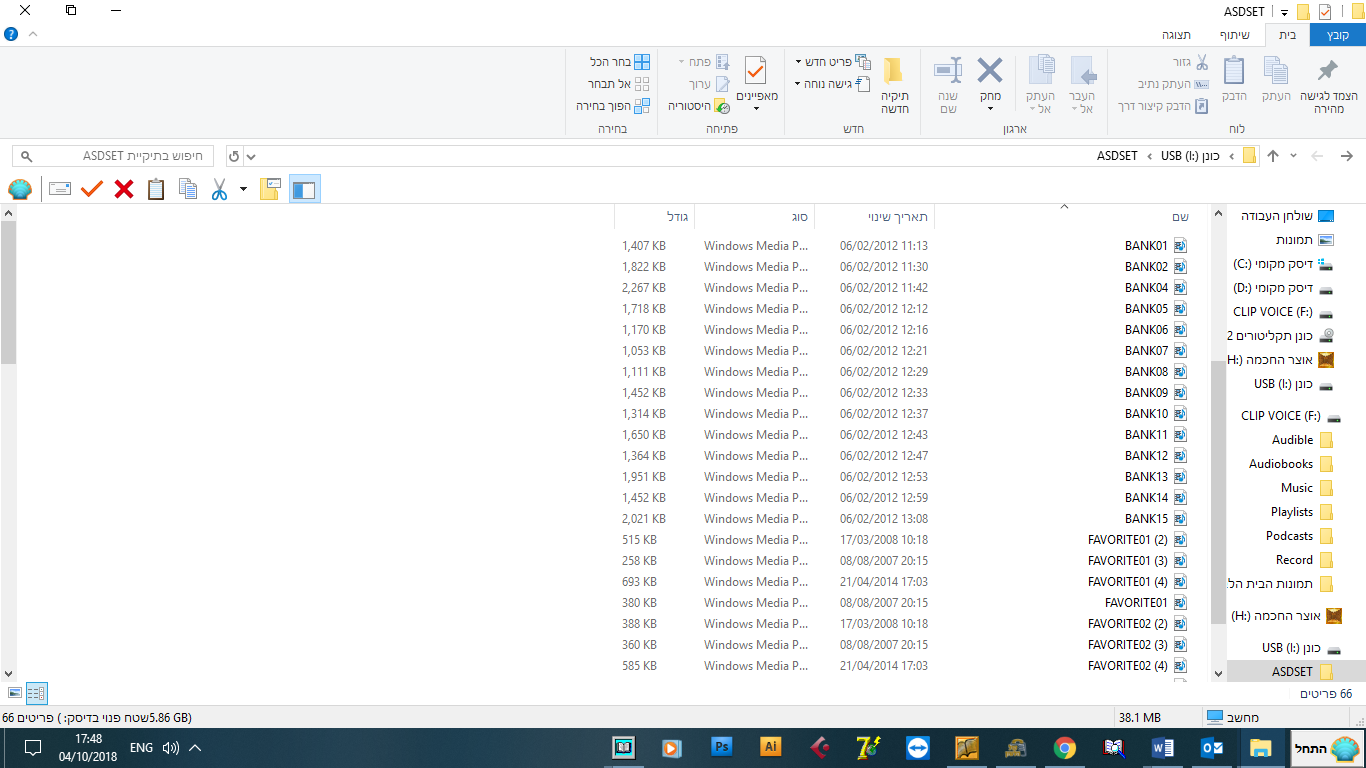The image size is (1366, 768).
Task: Toggle the navigation pane button in the toolbar
Action: pyautogui.click(x=305, y=189)
